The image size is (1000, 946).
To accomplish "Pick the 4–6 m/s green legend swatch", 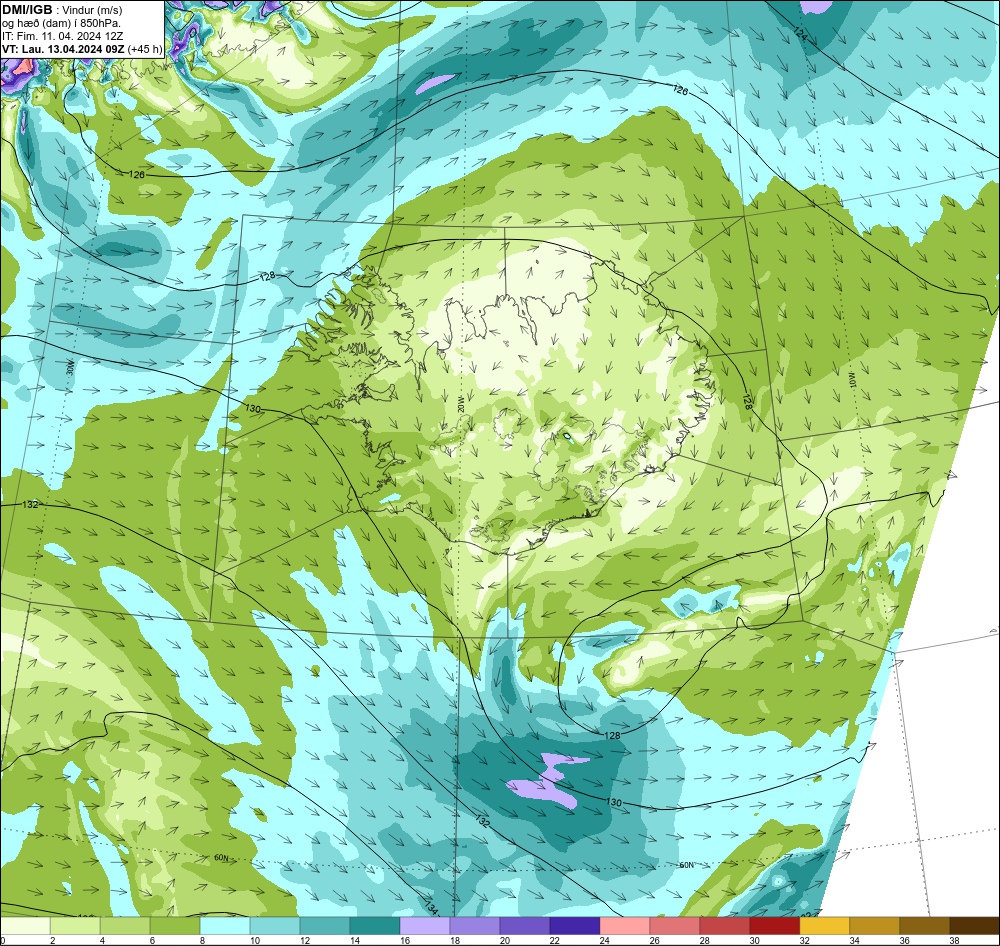I will point(126,925).
